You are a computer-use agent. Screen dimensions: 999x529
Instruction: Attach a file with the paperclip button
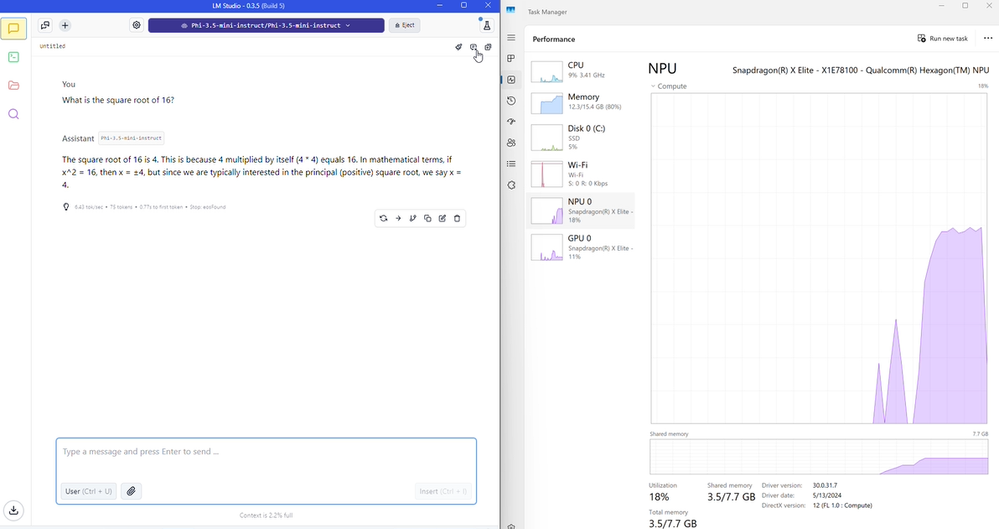click(131, 491)
